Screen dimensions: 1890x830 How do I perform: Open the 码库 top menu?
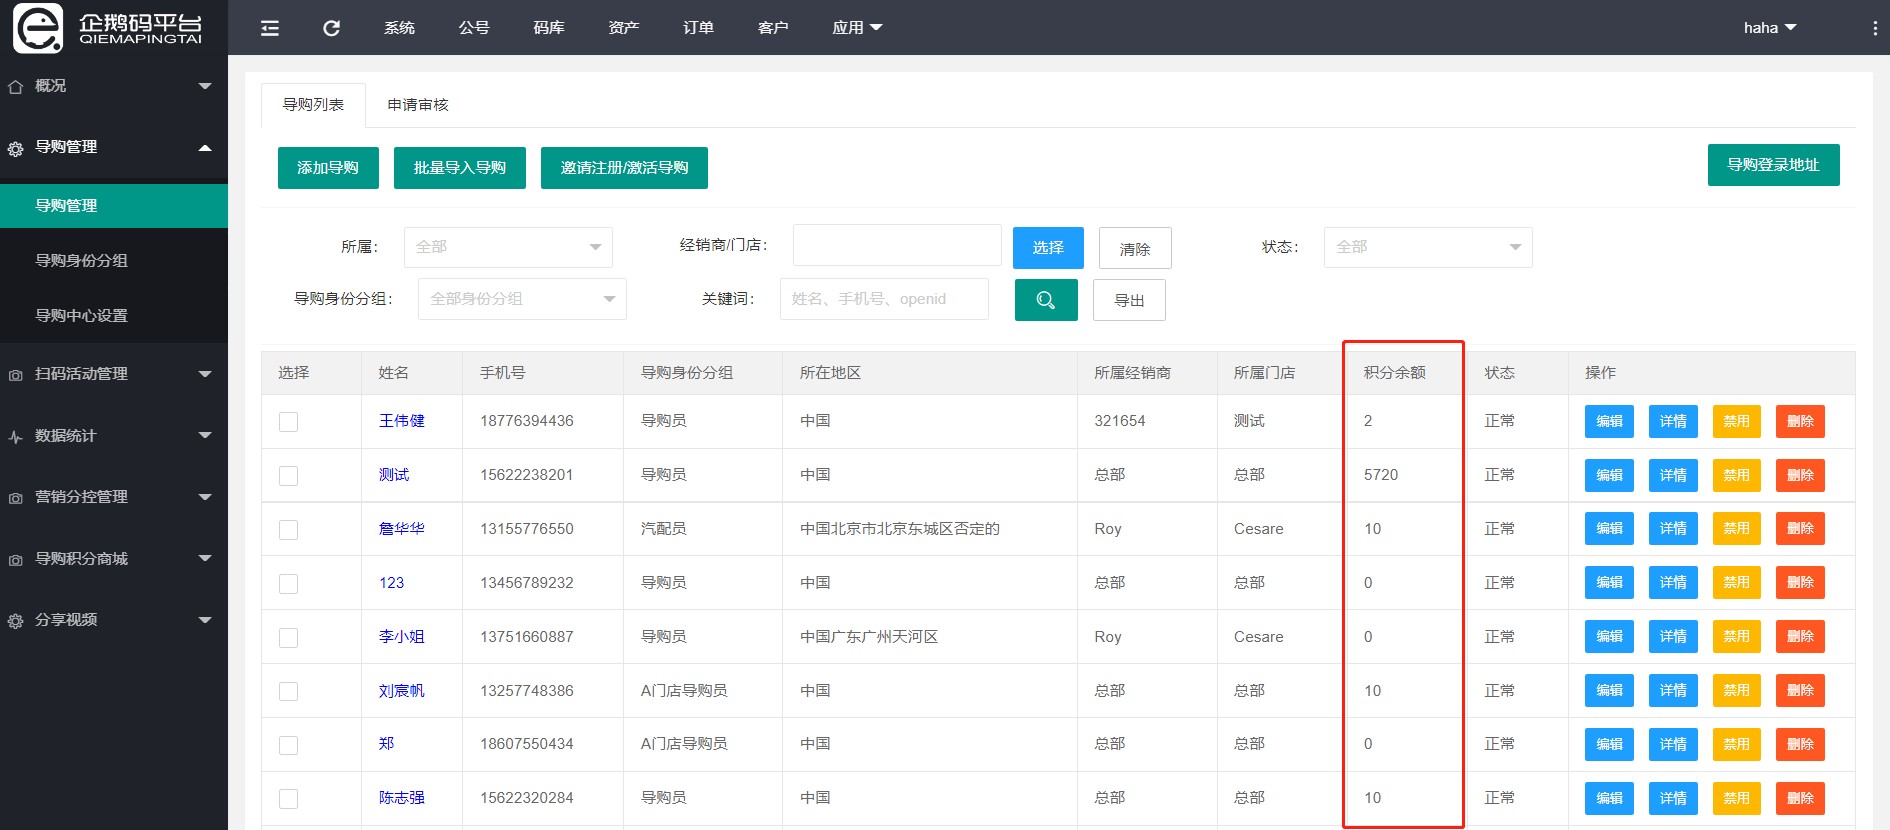[x=549, y=28]
